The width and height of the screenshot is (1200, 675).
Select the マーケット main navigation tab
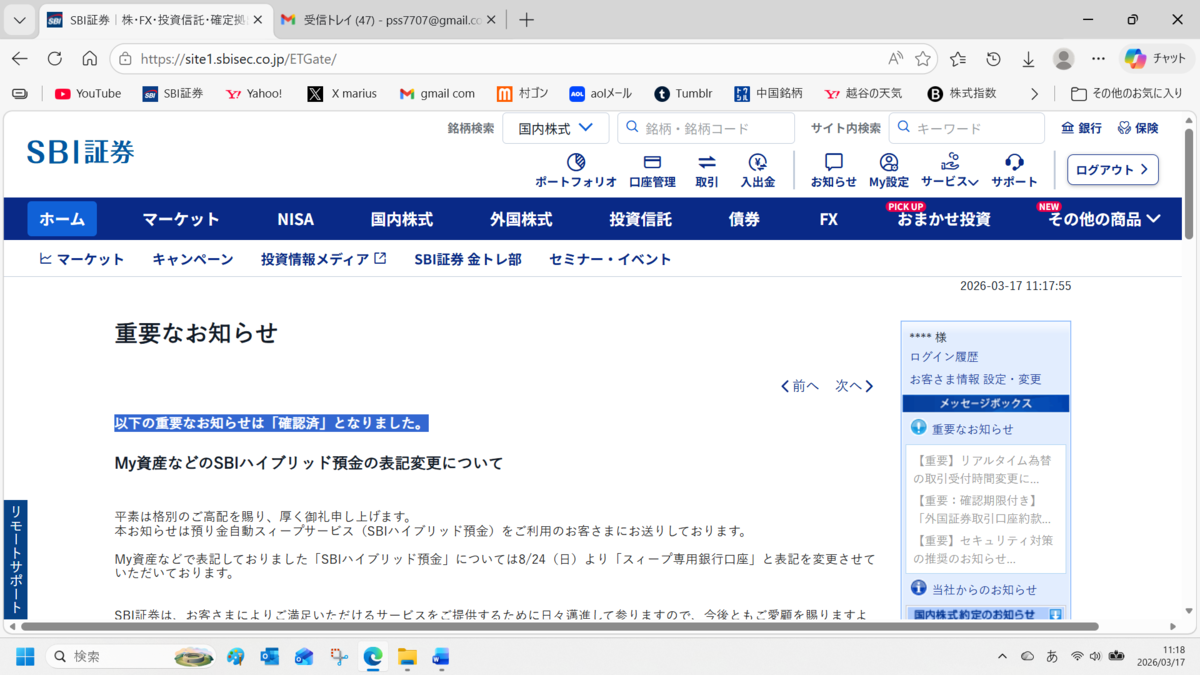pyautogui.click(x=181, y=219)
